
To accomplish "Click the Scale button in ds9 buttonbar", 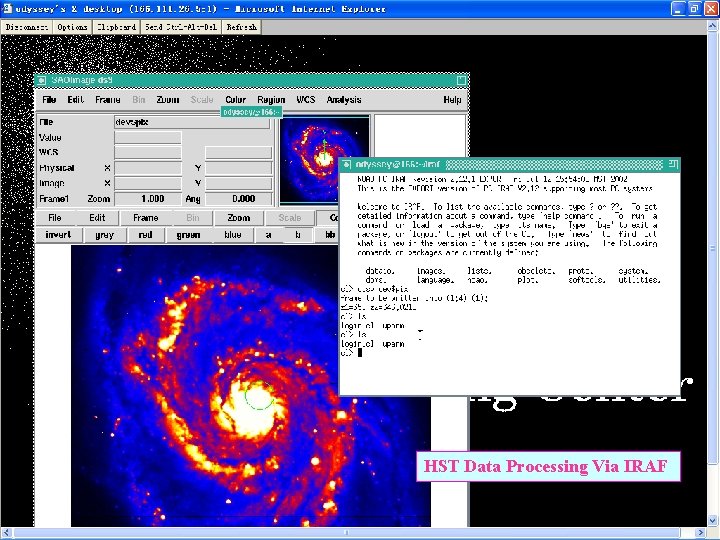I will [x=290, y=218].
